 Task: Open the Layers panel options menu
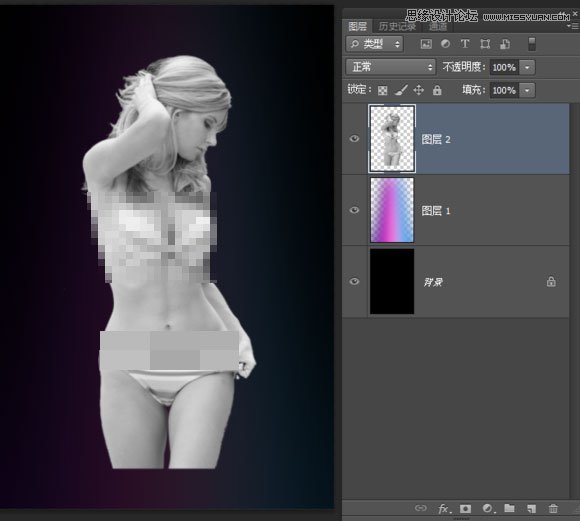[x=573, y=26]
